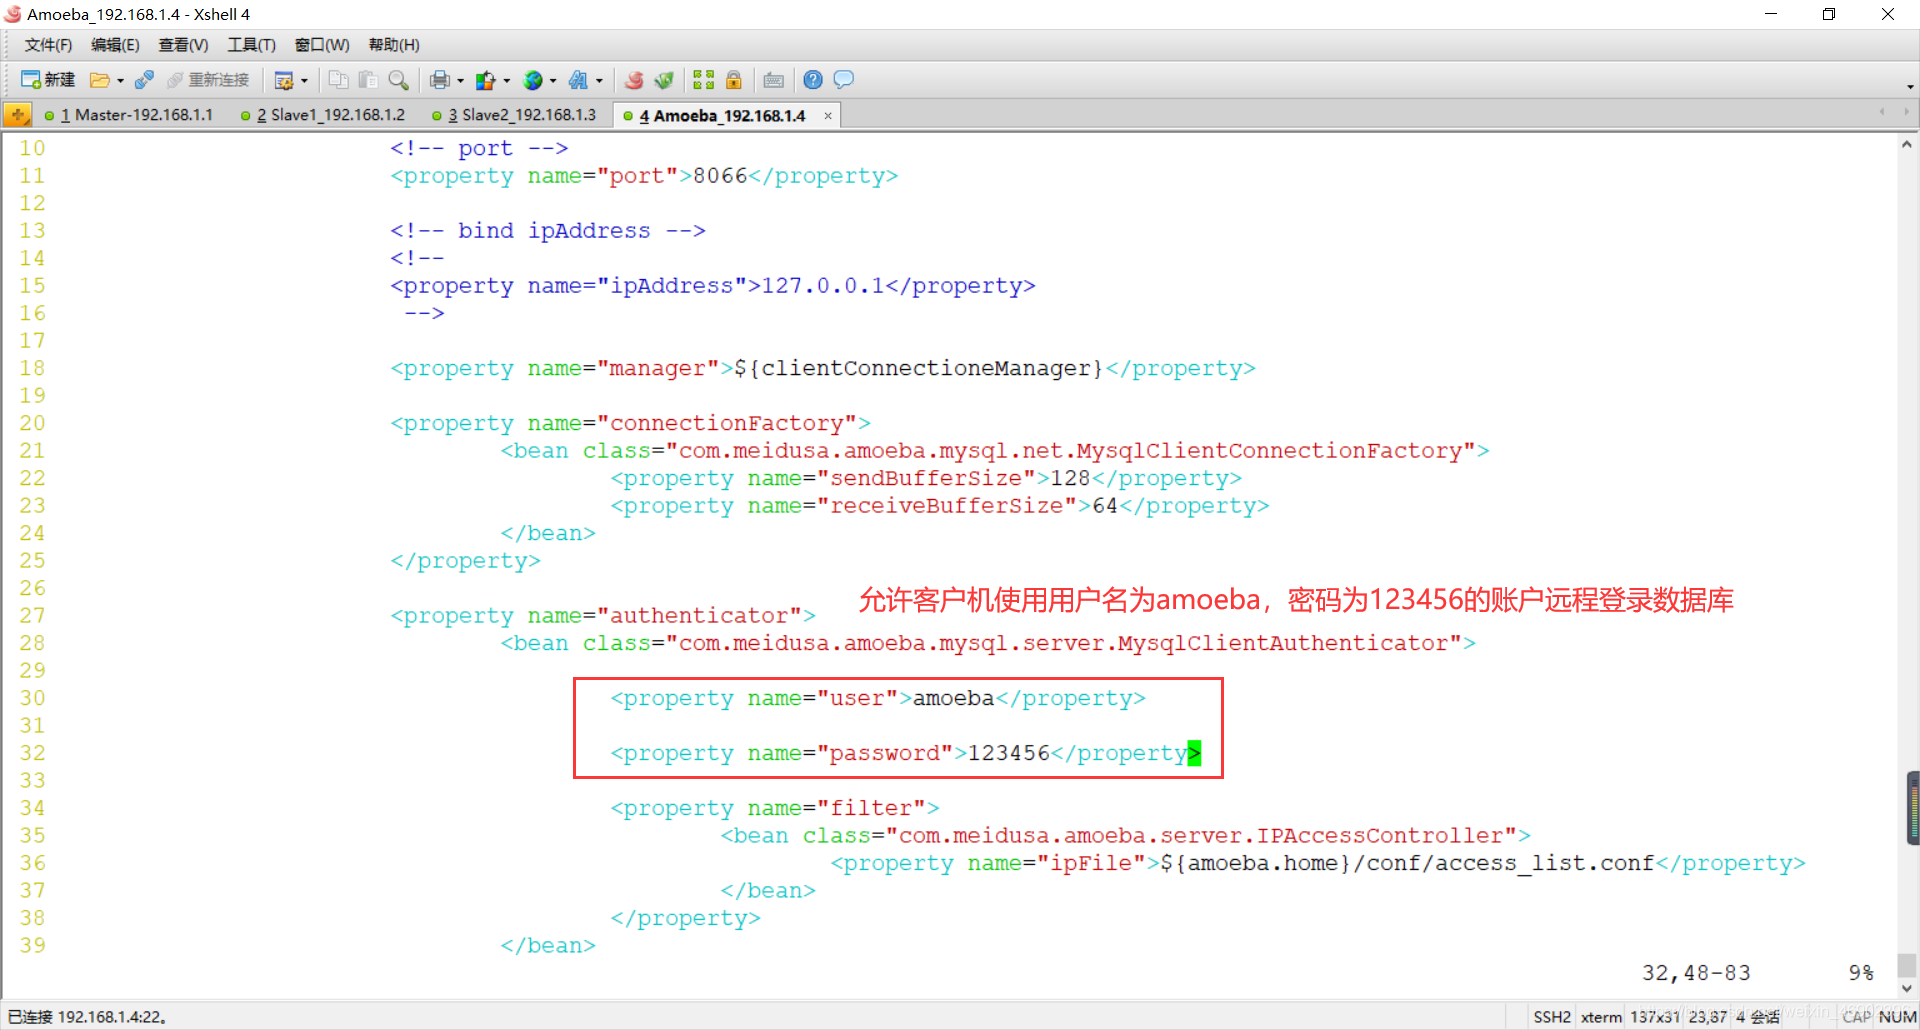Toggle full screen with green arrows icon
Image resolution: width=1920 pixels, height=1030 pixels.
click(x=704, y=80)
